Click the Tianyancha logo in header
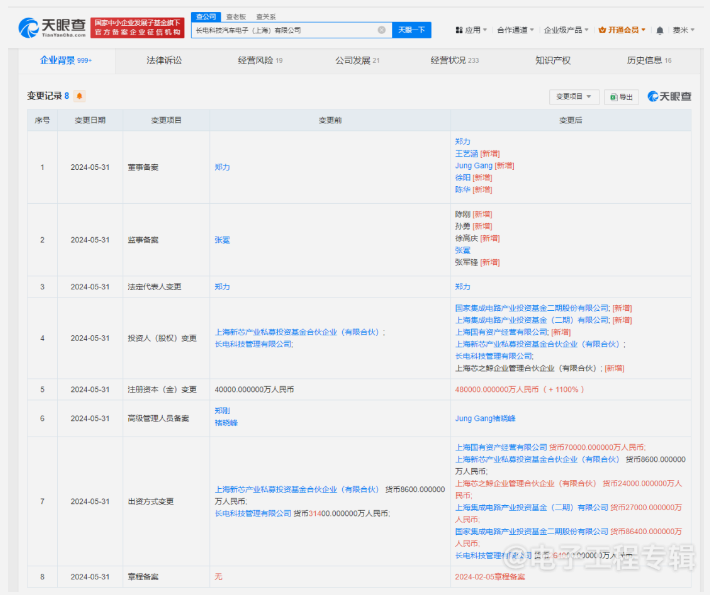 point(52,27)
